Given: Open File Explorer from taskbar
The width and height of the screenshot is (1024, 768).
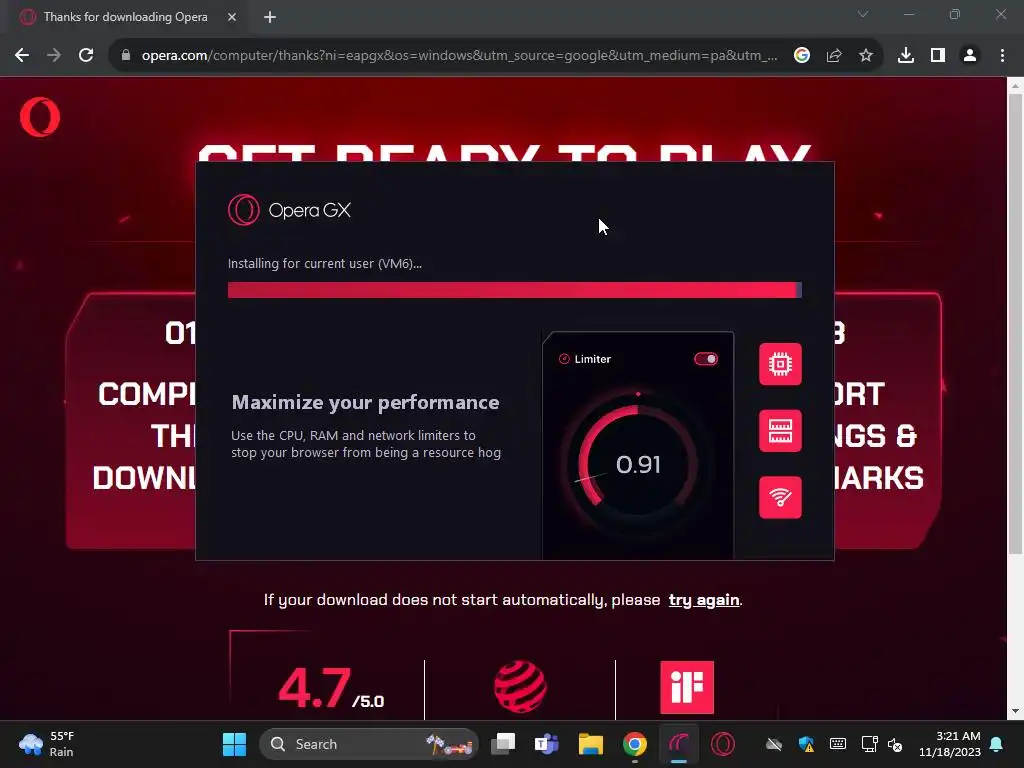Looking at the screenshot, I should point(590,744).
